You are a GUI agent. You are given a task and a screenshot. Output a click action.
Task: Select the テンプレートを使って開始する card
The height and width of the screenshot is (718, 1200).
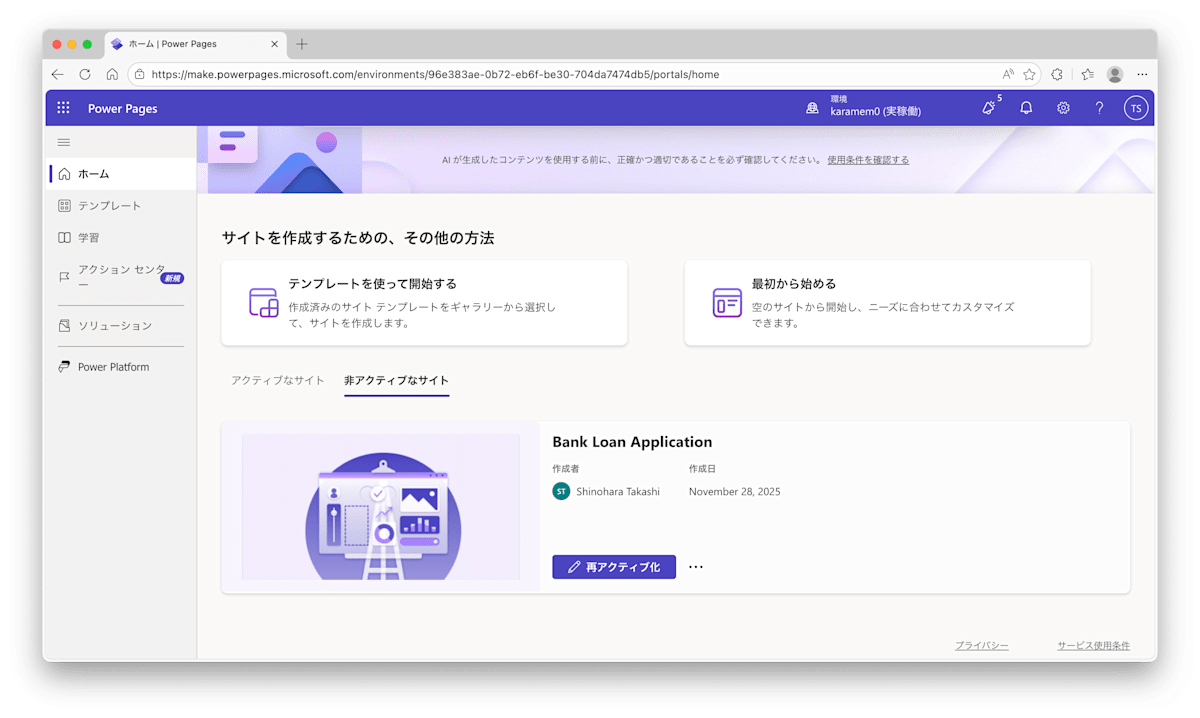[x=424, y=303]
